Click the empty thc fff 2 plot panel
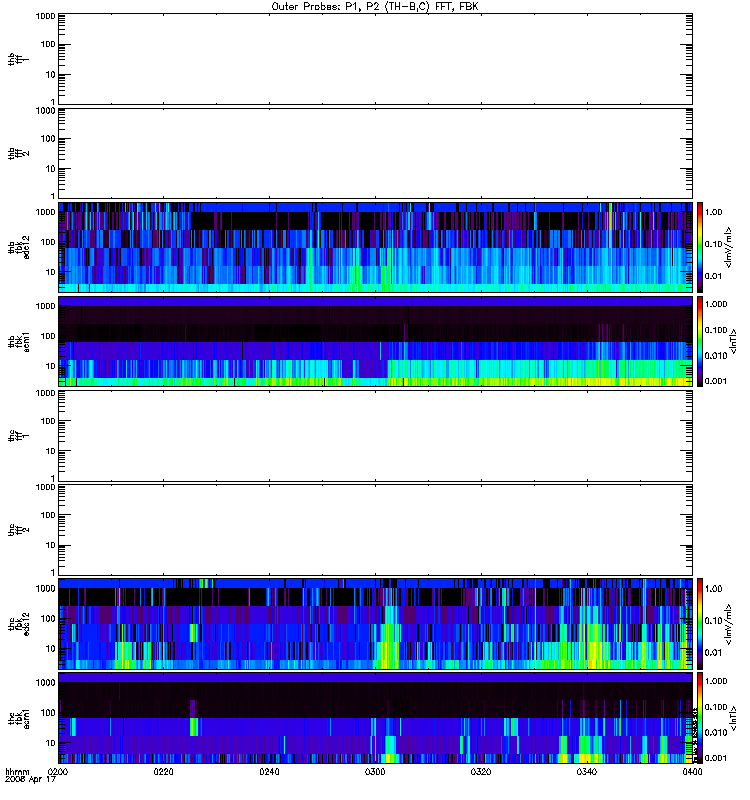 coord(376,530)
